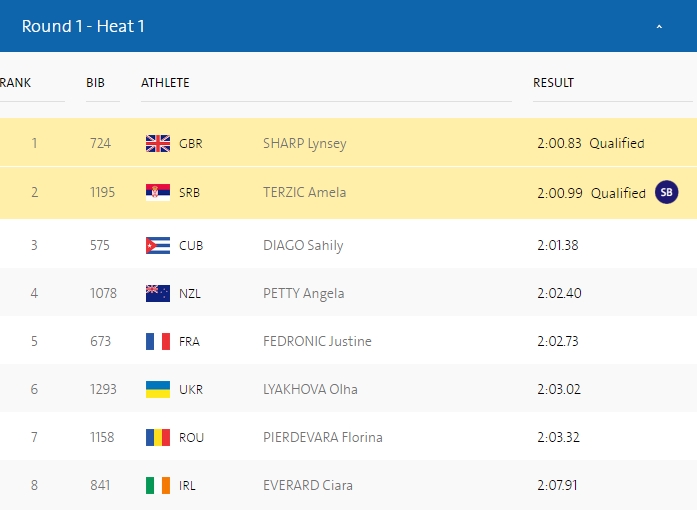Click the Romania flag icon

(158, 437)
